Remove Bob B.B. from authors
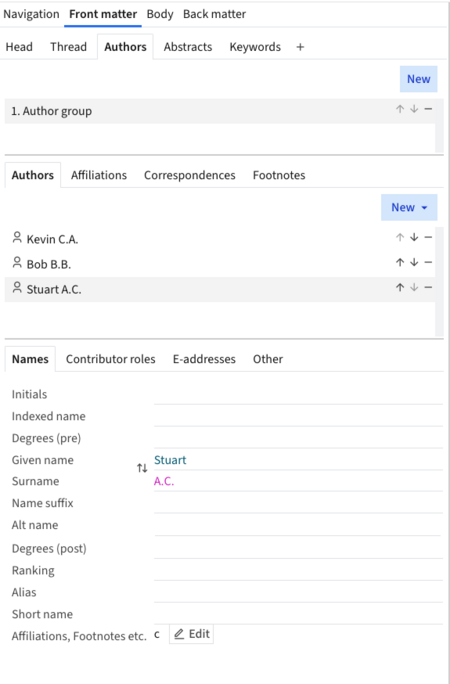Screen dimensions: 450x684 [428, 263]
